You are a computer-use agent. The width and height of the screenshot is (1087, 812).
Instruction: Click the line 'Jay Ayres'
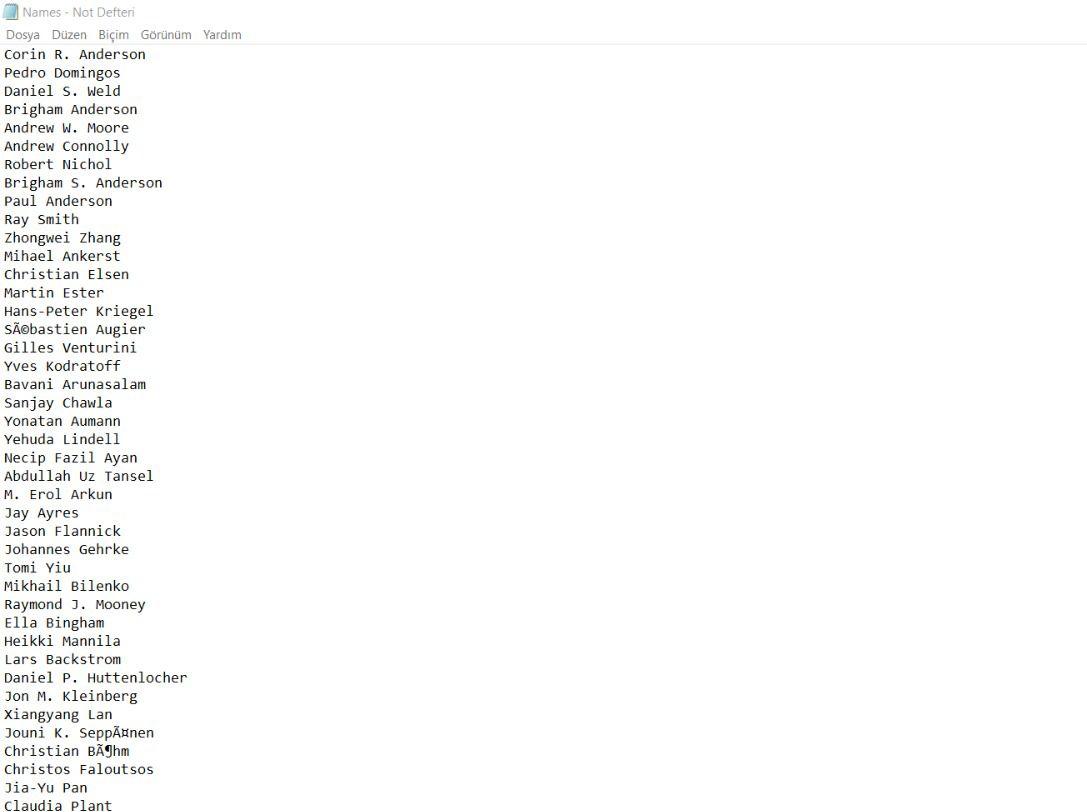pyautogui.click(x=42, y=513)
